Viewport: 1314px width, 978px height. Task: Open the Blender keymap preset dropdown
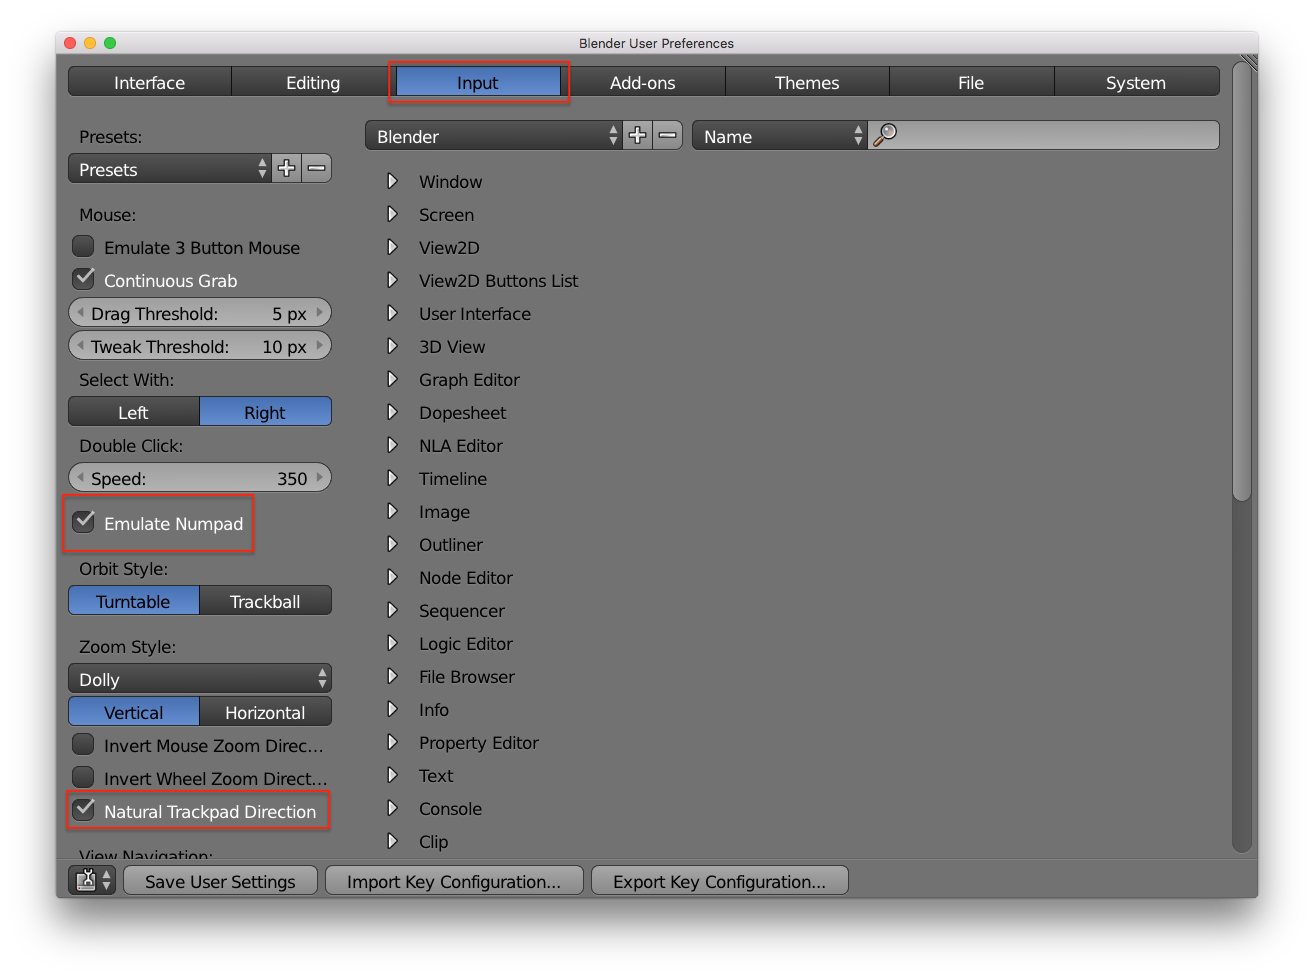click(x=493, y=135)
